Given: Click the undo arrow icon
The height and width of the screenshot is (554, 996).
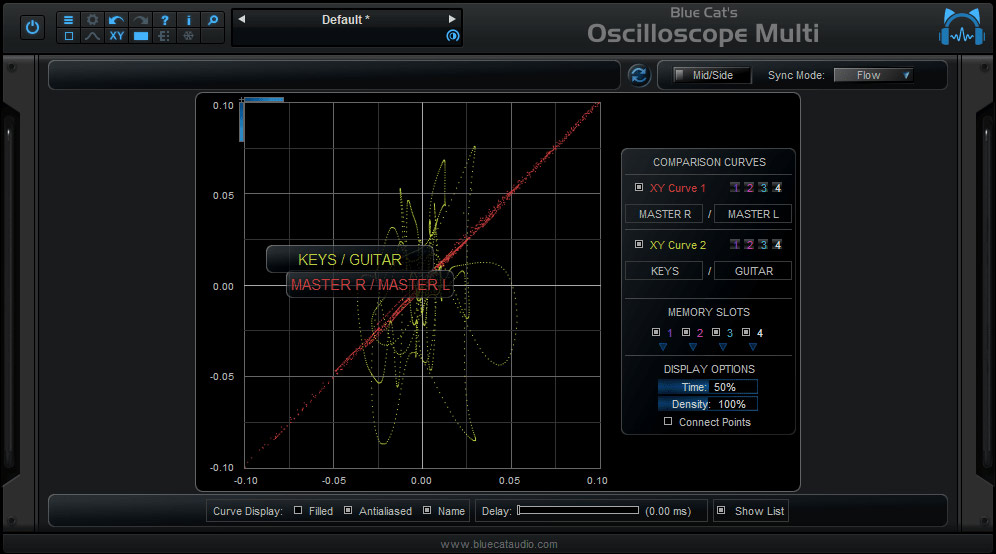Looking at the screenshot, I should click(116, 20).
